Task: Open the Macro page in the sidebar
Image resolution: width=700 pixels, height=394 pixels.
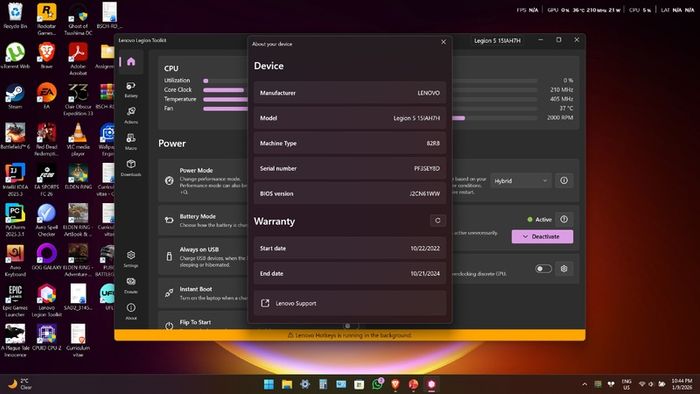Action: [131, 142]
